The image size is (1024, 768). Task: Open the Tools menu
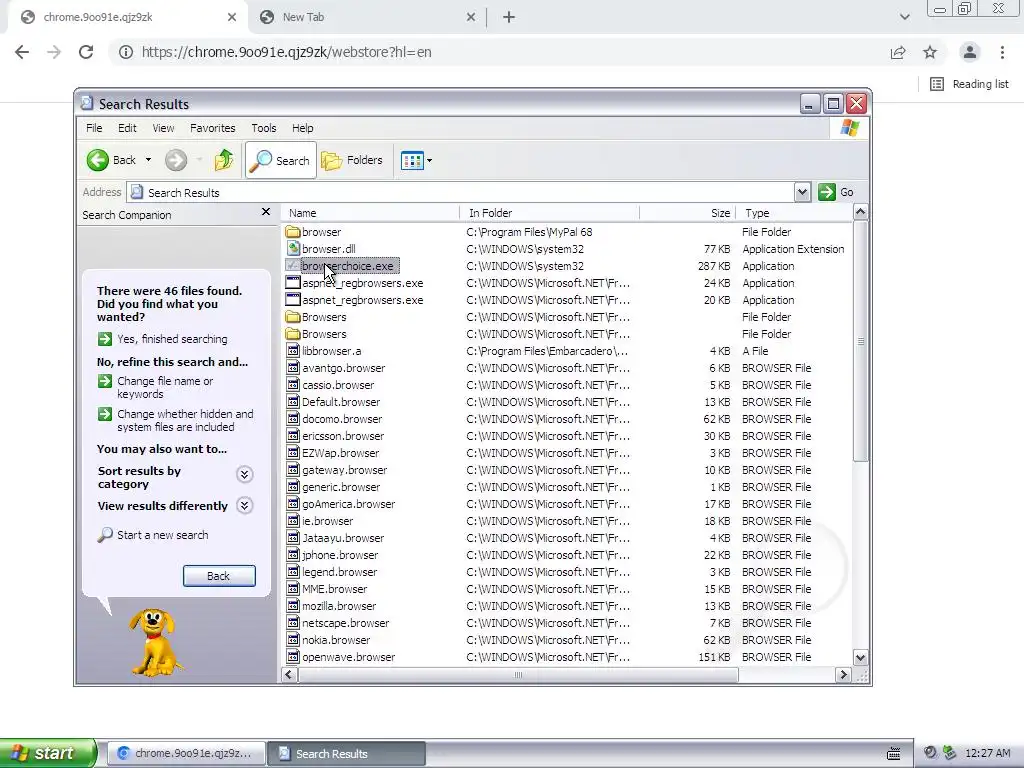click(x=264, y=128)
